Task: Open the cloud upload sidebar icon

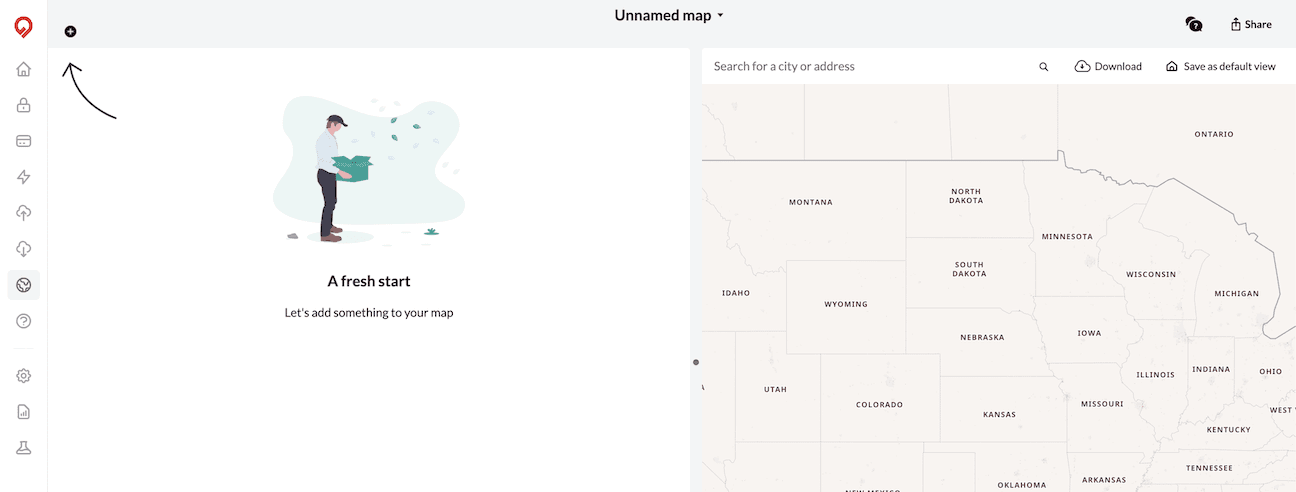Action: click(24, 213)
